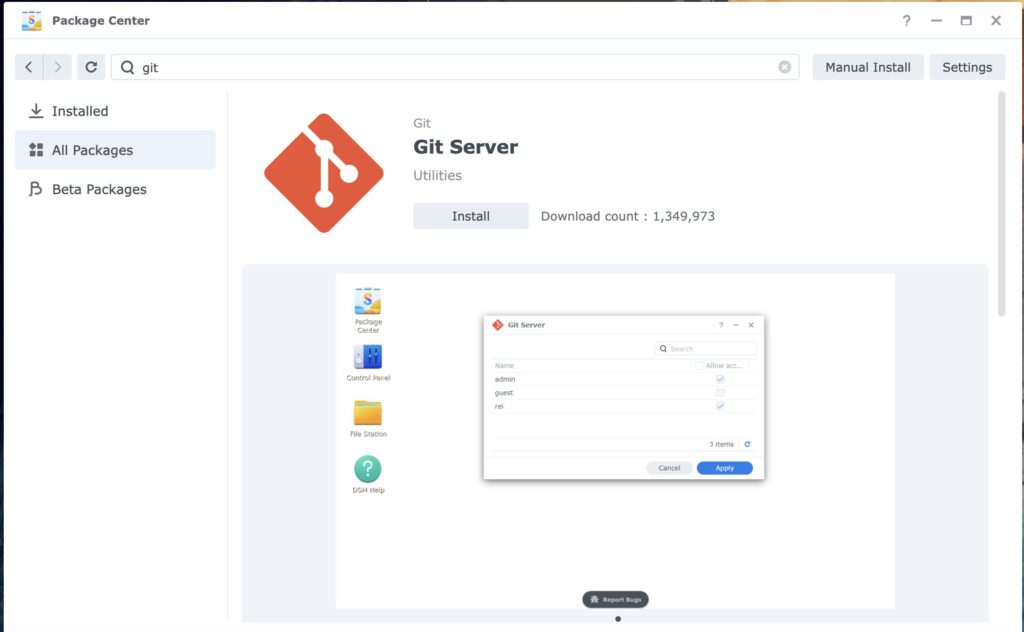Open Manual Install

pos(868,67)
